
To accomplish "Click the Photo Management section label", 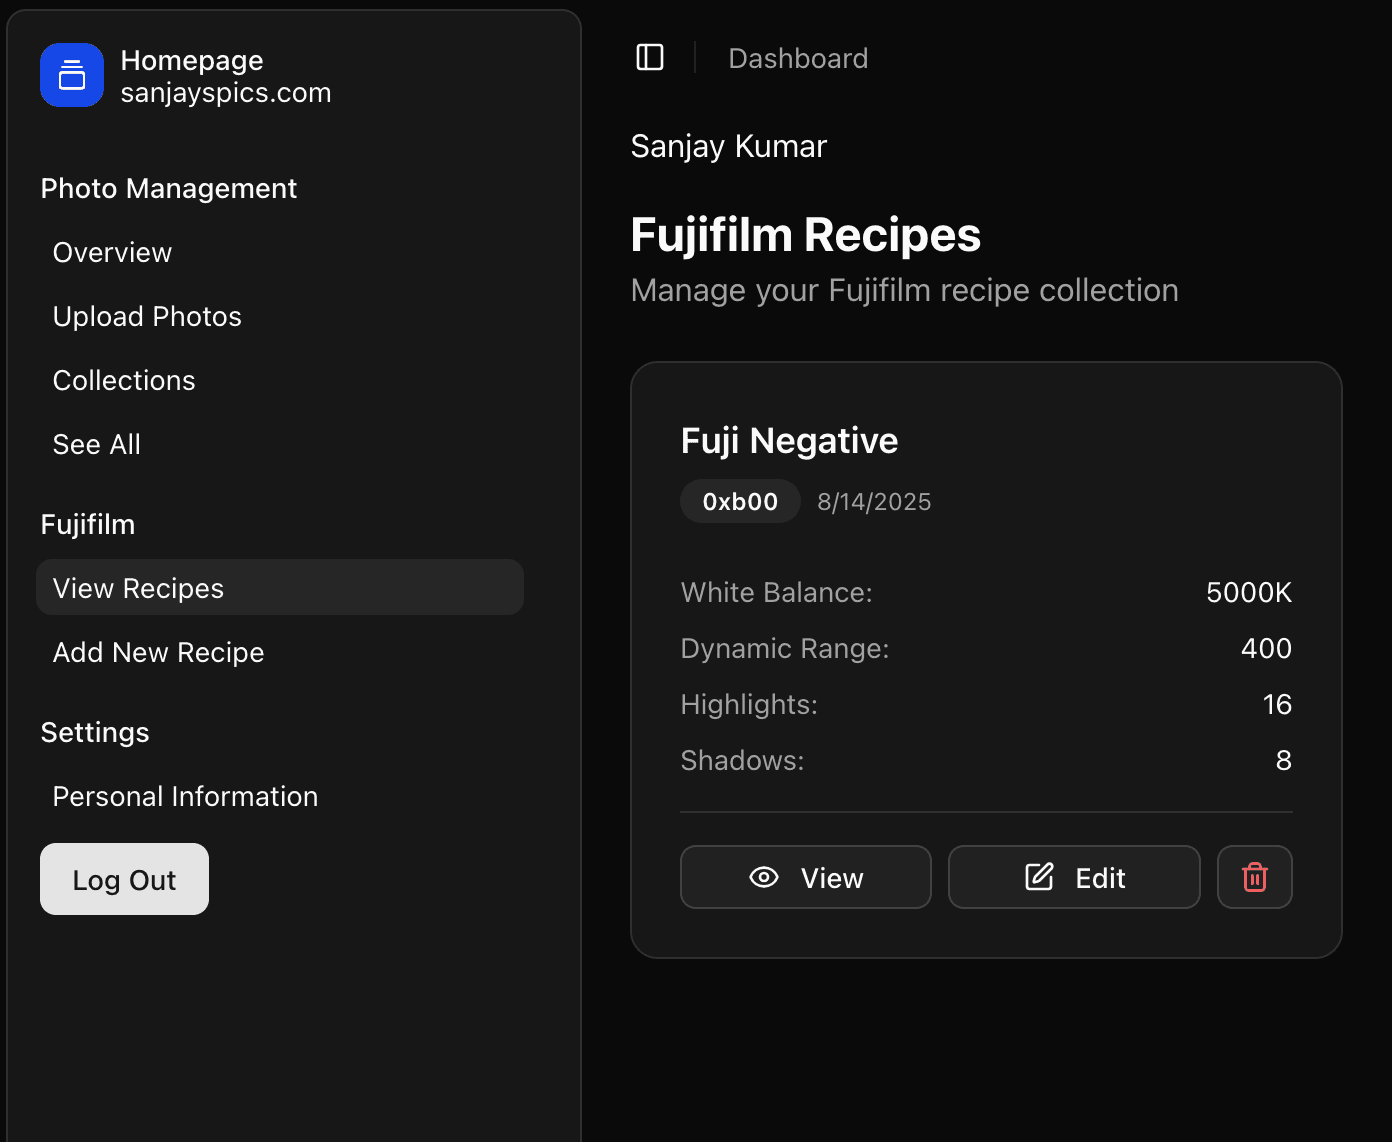I will pos(169,188).
